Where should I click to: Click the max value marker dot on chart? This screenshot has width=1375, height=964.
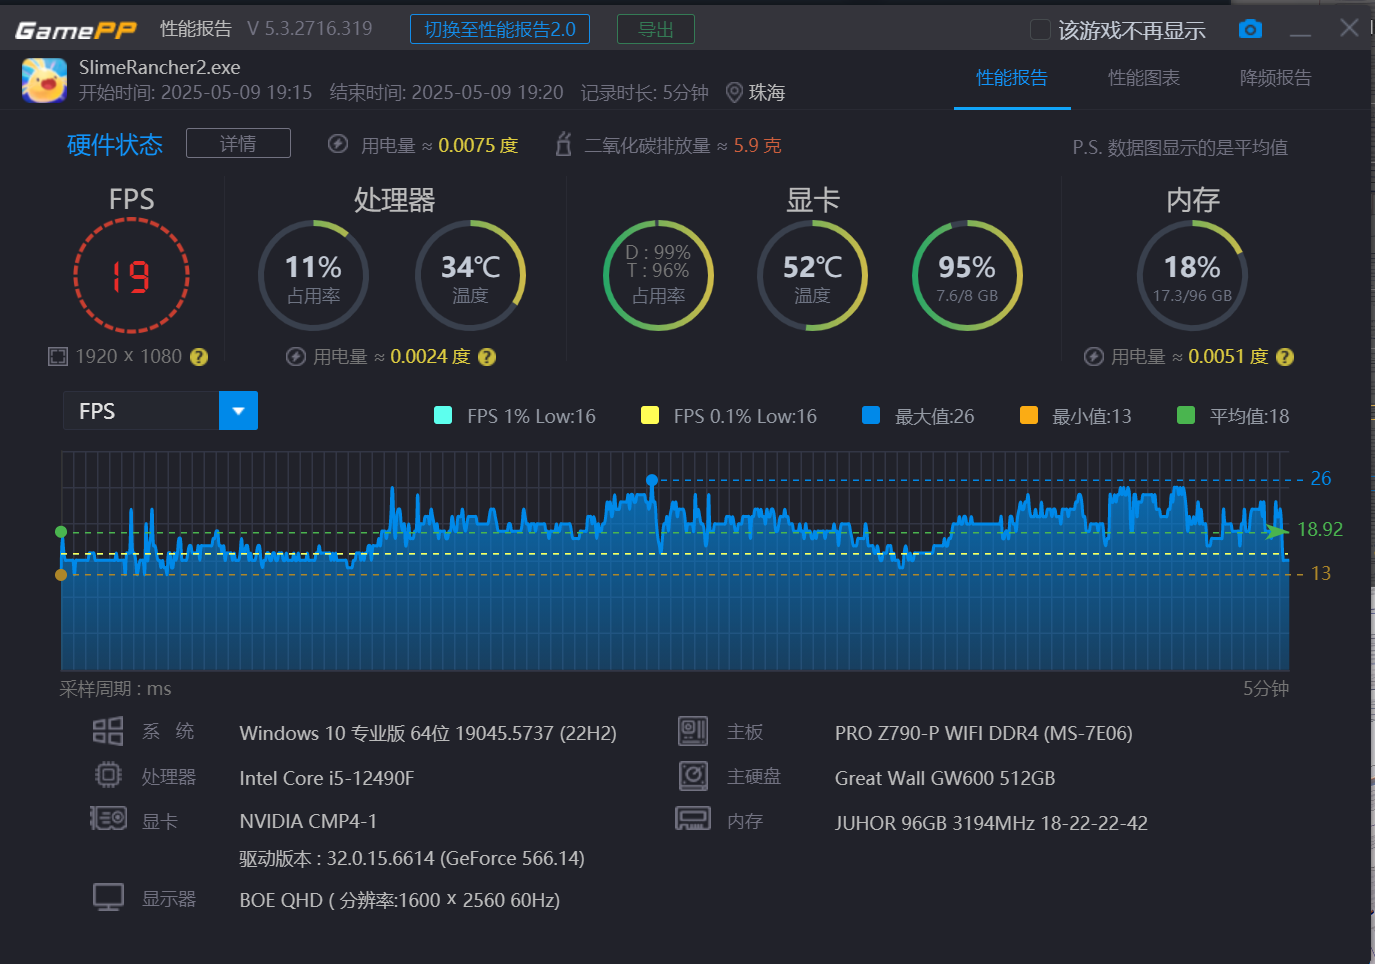tap(652, 480)
